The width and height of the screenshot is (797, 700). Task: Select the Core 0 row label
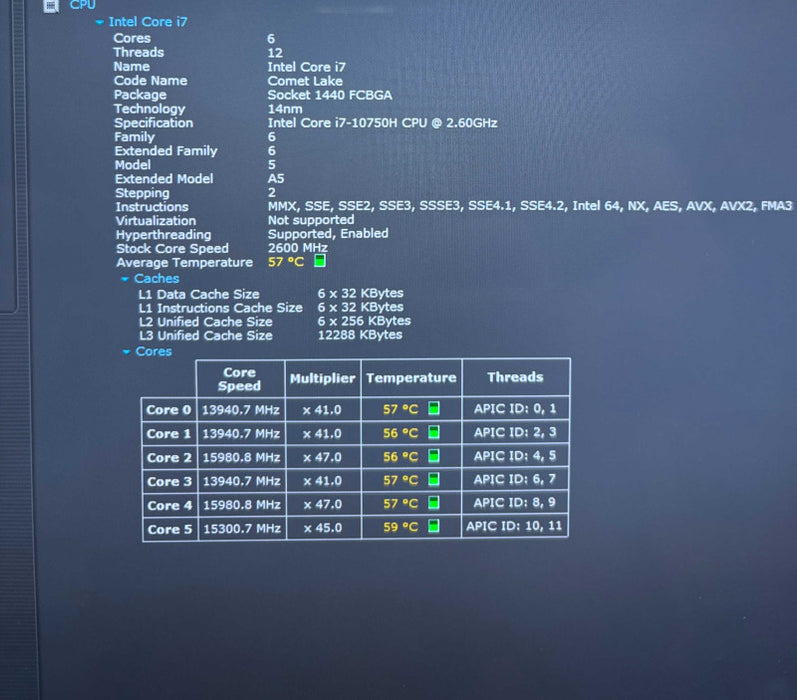tap(168, 410)
